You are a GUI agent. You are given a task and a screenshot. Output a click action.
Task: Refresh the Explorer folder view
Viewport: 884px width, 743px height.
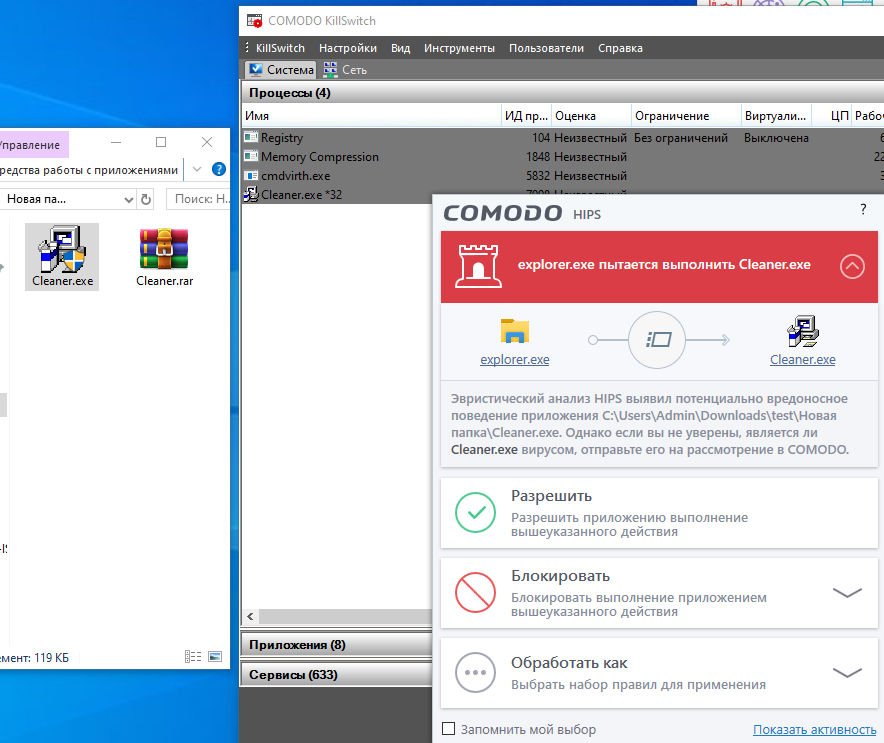click(146, 199)
